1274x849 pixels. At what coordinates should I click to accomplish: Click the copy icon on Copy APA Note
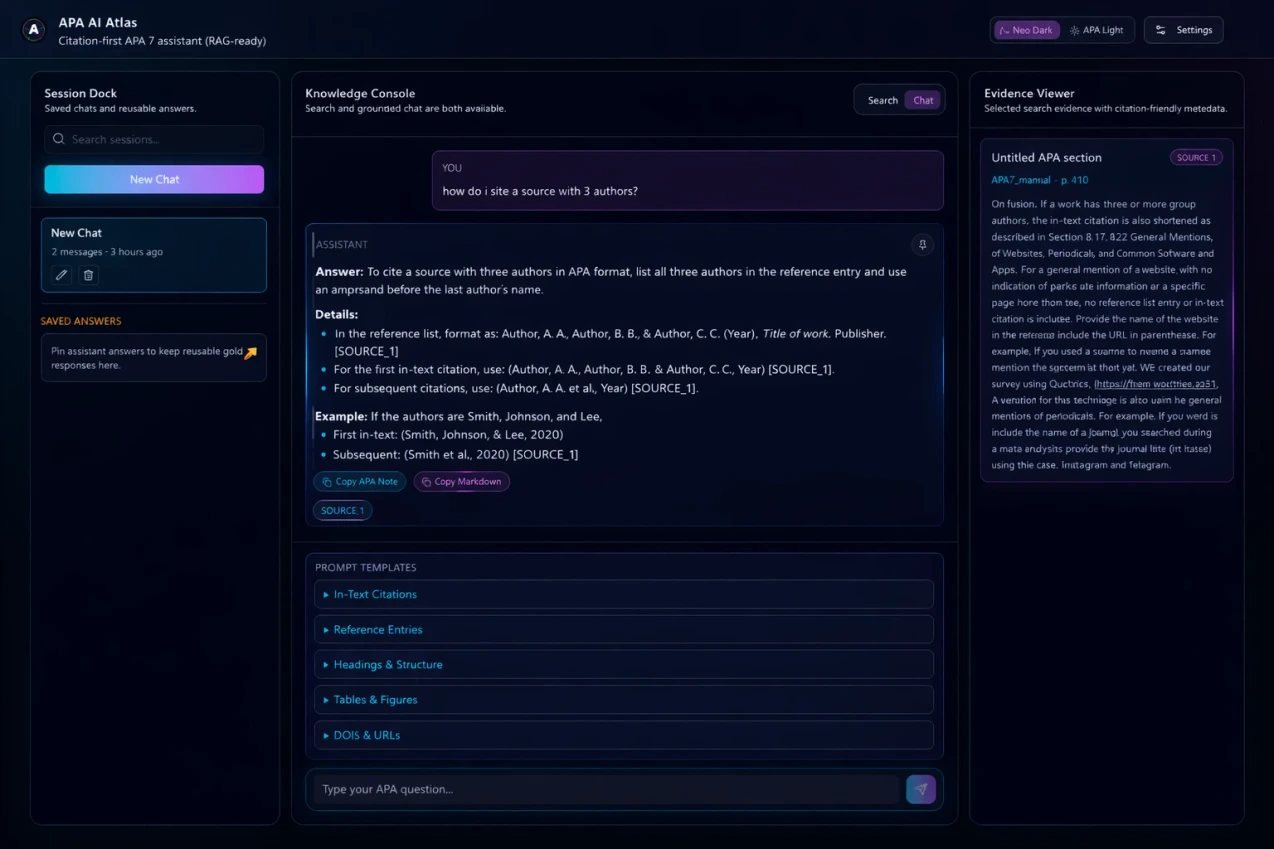327,482
